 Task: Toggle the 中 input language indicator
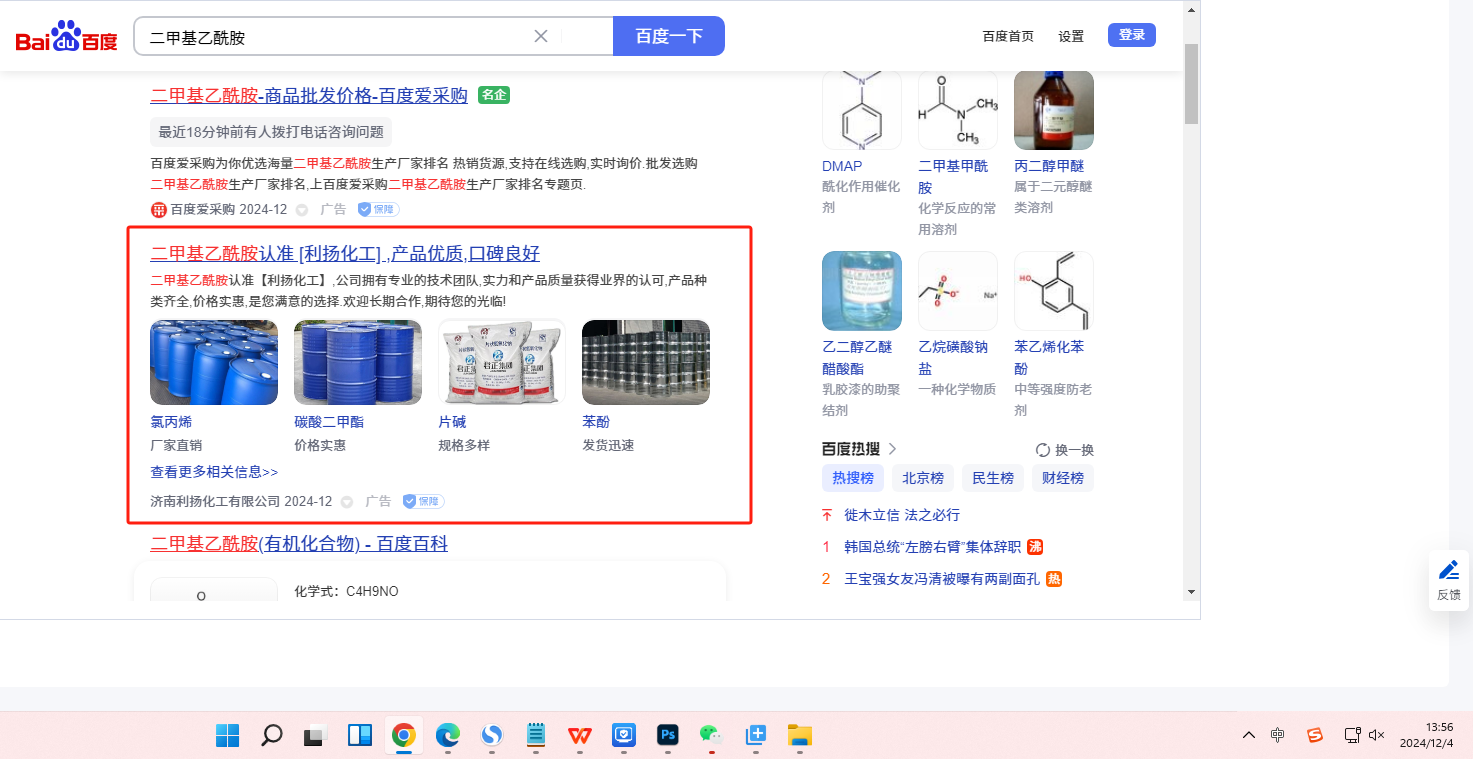[1278, 735]
